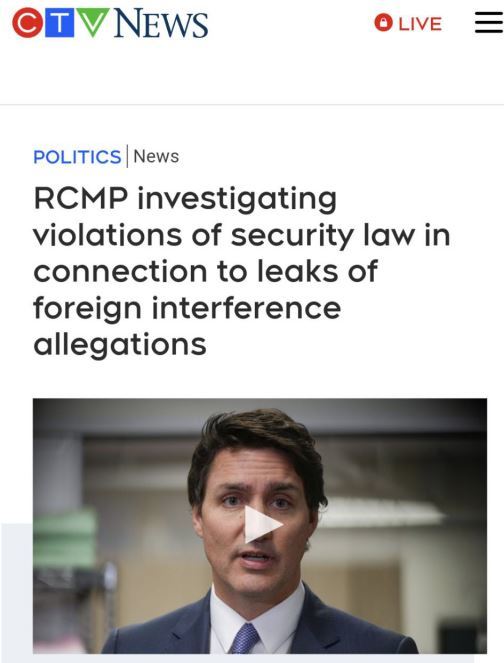Watch the LIVE stream link
Viewport: 504px width, 663px height.
[408, 23]
